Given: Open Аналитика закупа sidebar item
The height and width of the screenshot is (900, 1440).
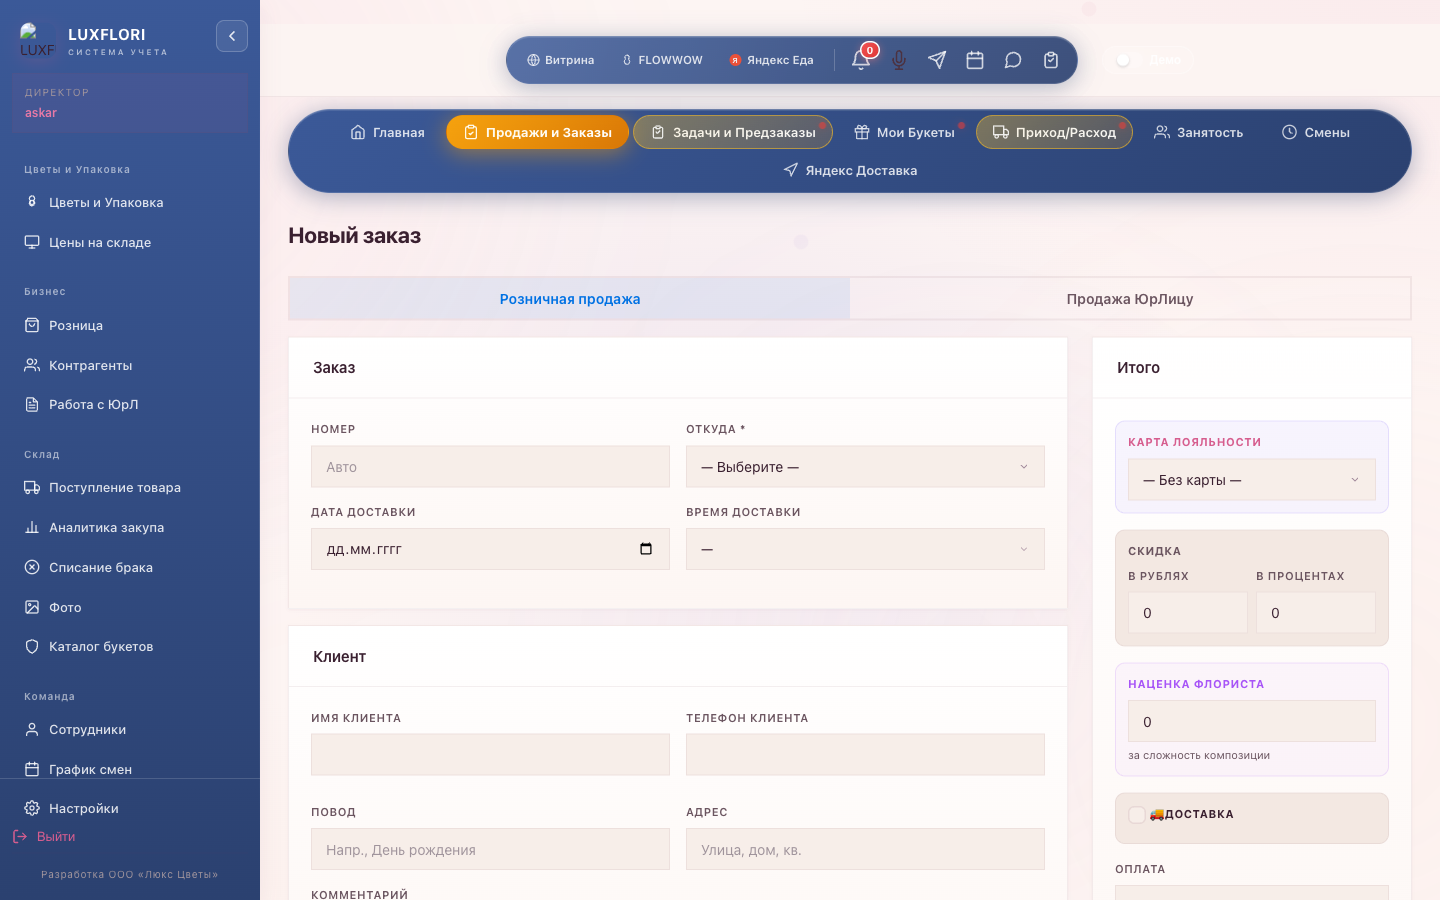Looking at the screenshot, I should (130, 527).
